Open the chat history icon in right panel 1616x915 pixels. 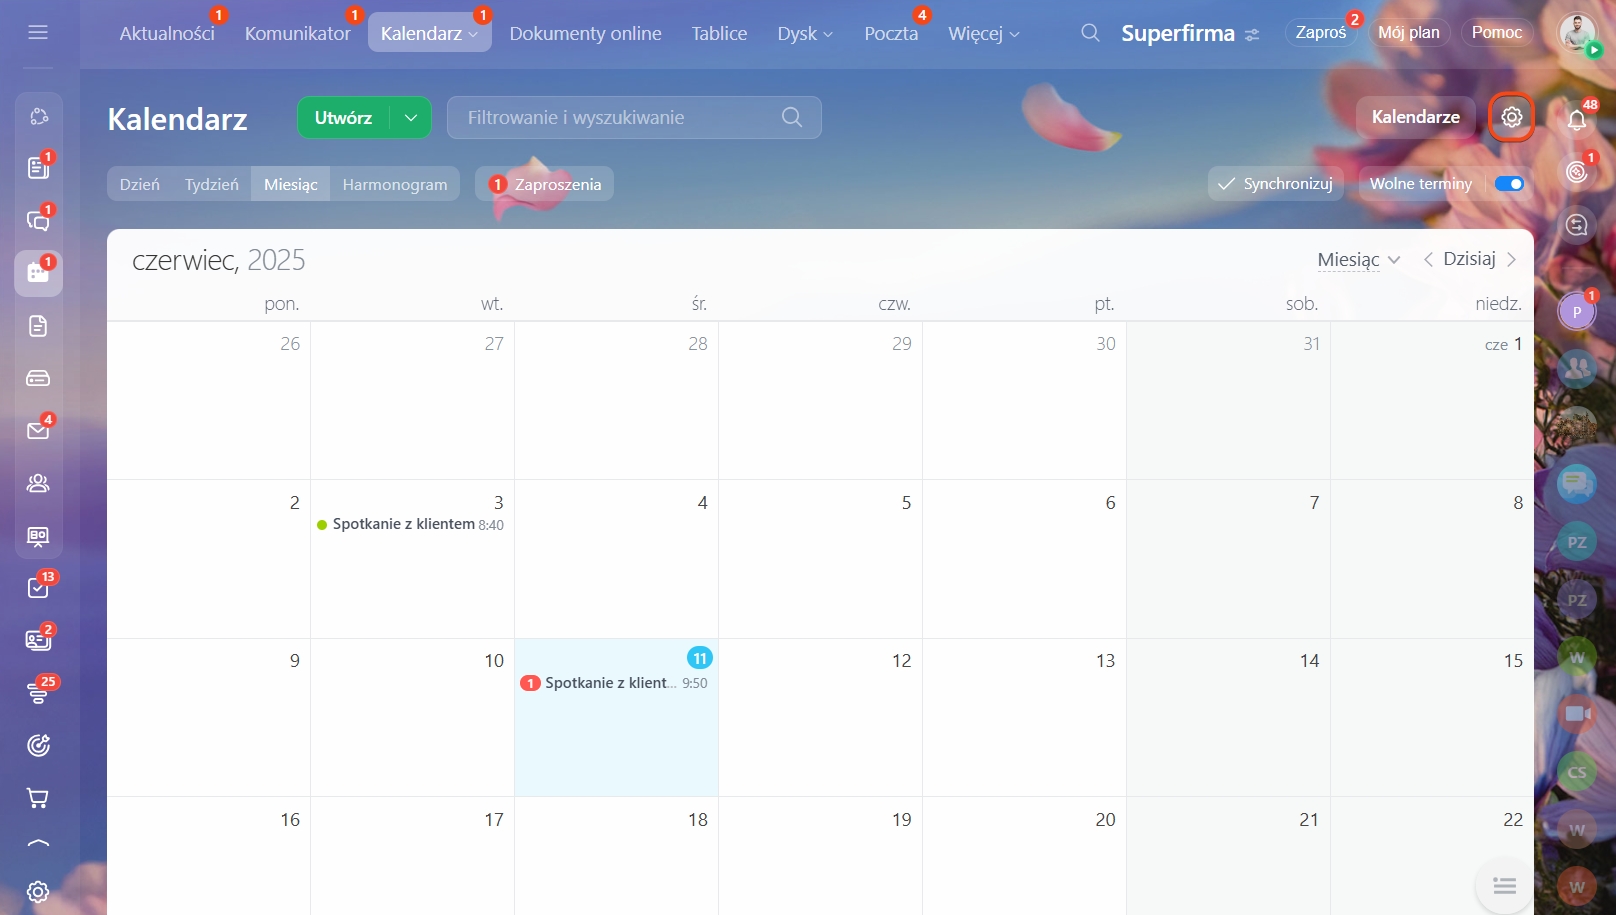pos(1577,225)
